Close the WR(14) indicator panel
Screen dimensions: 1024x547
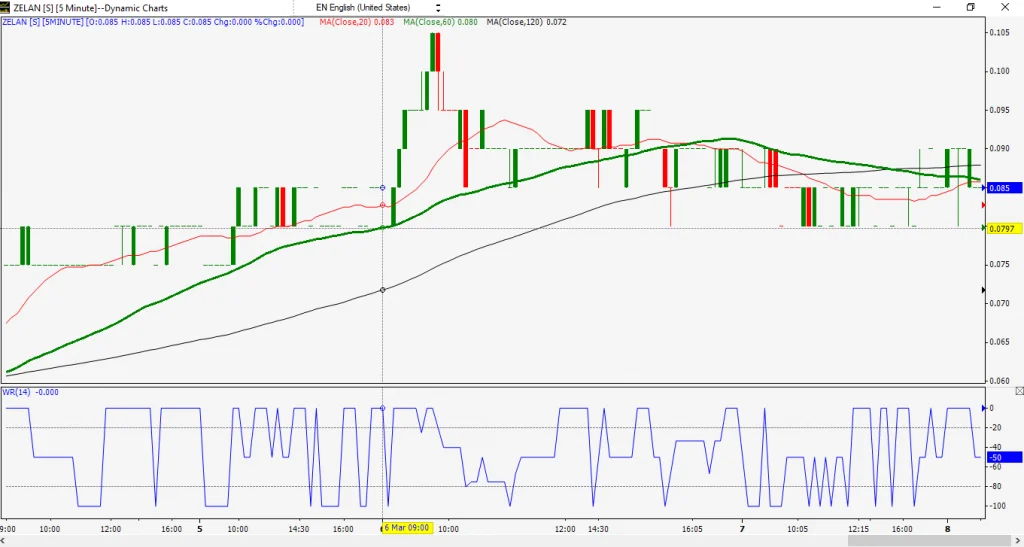(1019, 390)
